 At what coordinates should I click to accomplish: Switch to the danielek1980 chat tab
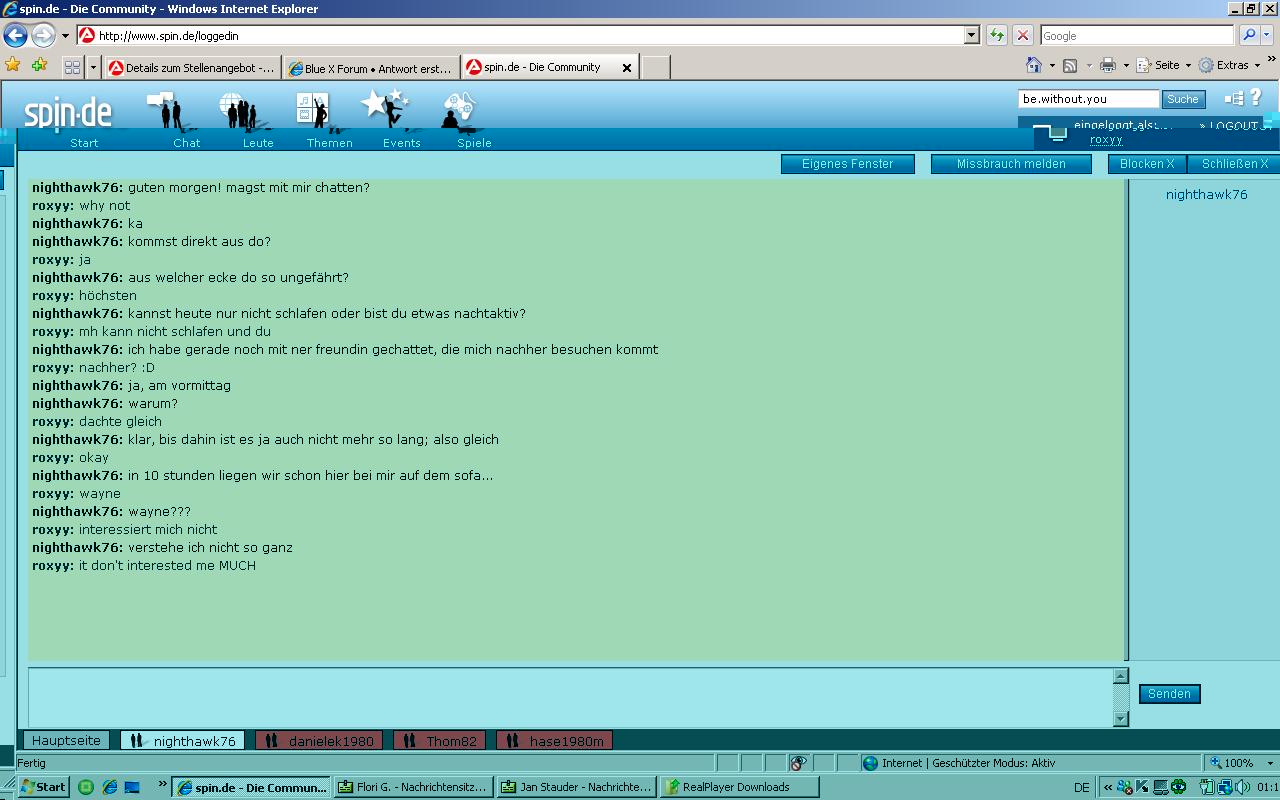pyautogui.click(x=319, y=741)
